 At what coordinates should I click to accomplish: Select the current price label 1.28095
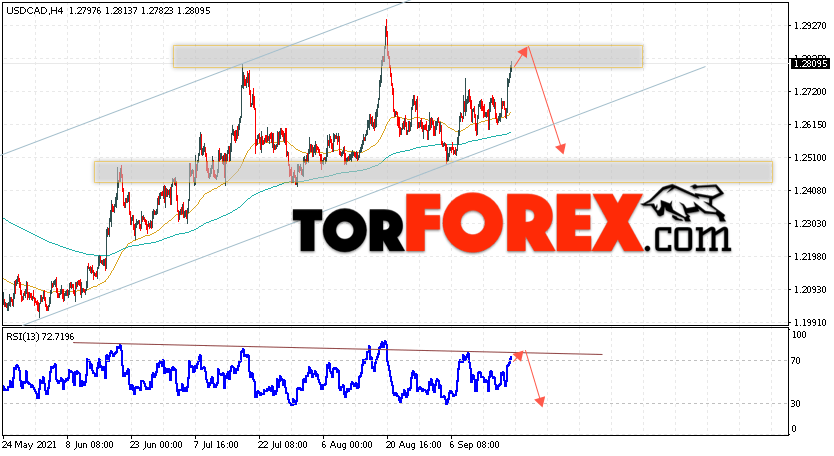click(x=810, y=64)
